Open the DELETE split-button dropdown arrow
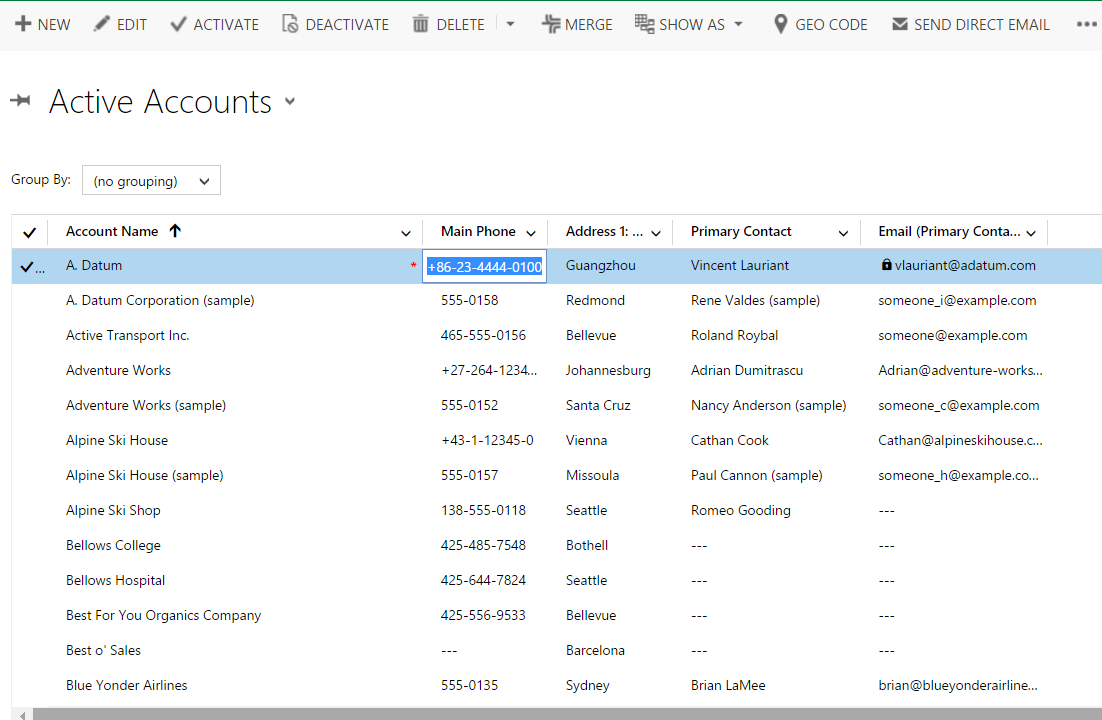This screenshot has height=720, width=1102. click(x=510, y=24)
